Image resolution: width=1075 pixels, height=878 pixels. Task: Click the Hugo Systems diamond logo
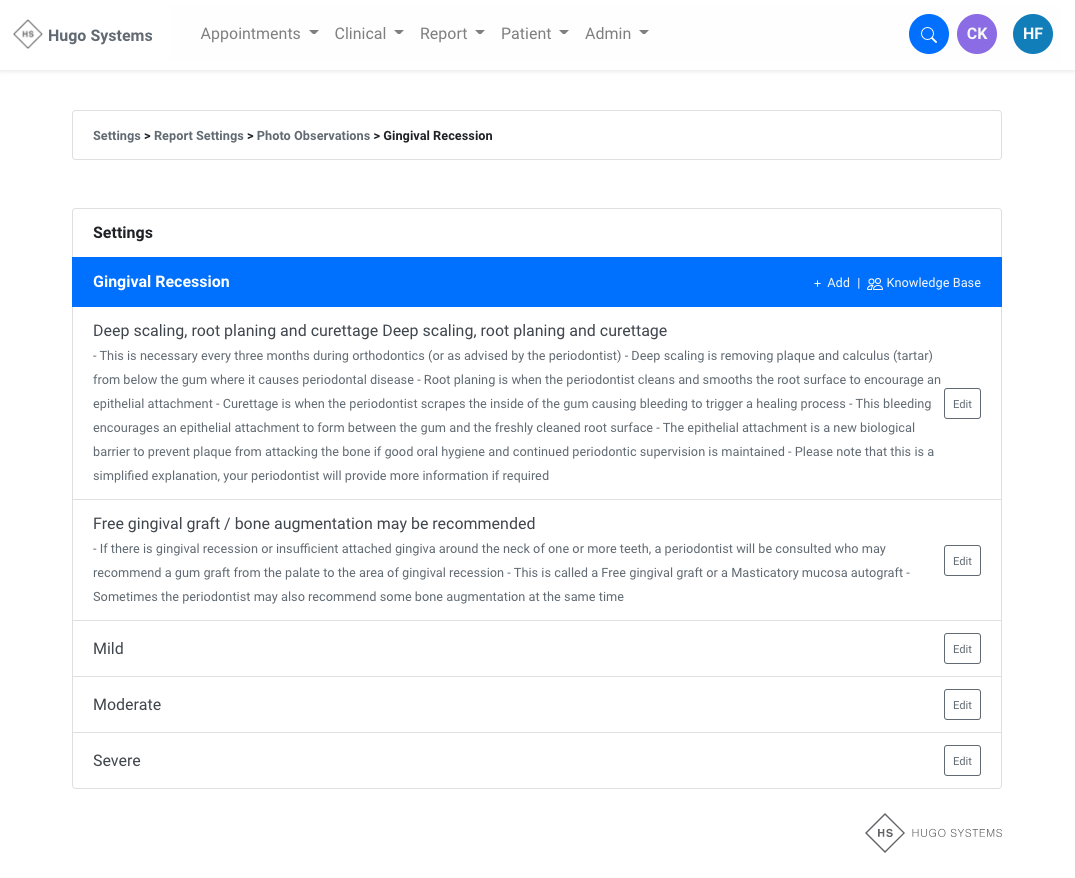click(x=28, y=34)
